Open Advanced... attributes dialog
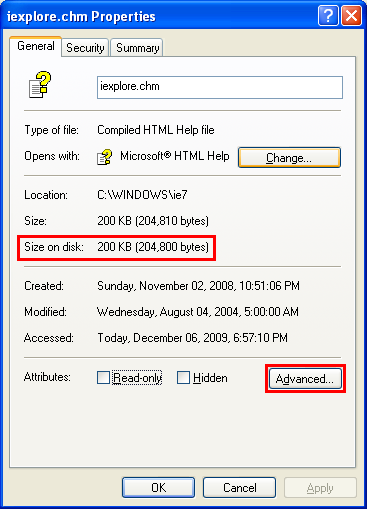Viewport: 367px width, 509px height. [305, 378]
